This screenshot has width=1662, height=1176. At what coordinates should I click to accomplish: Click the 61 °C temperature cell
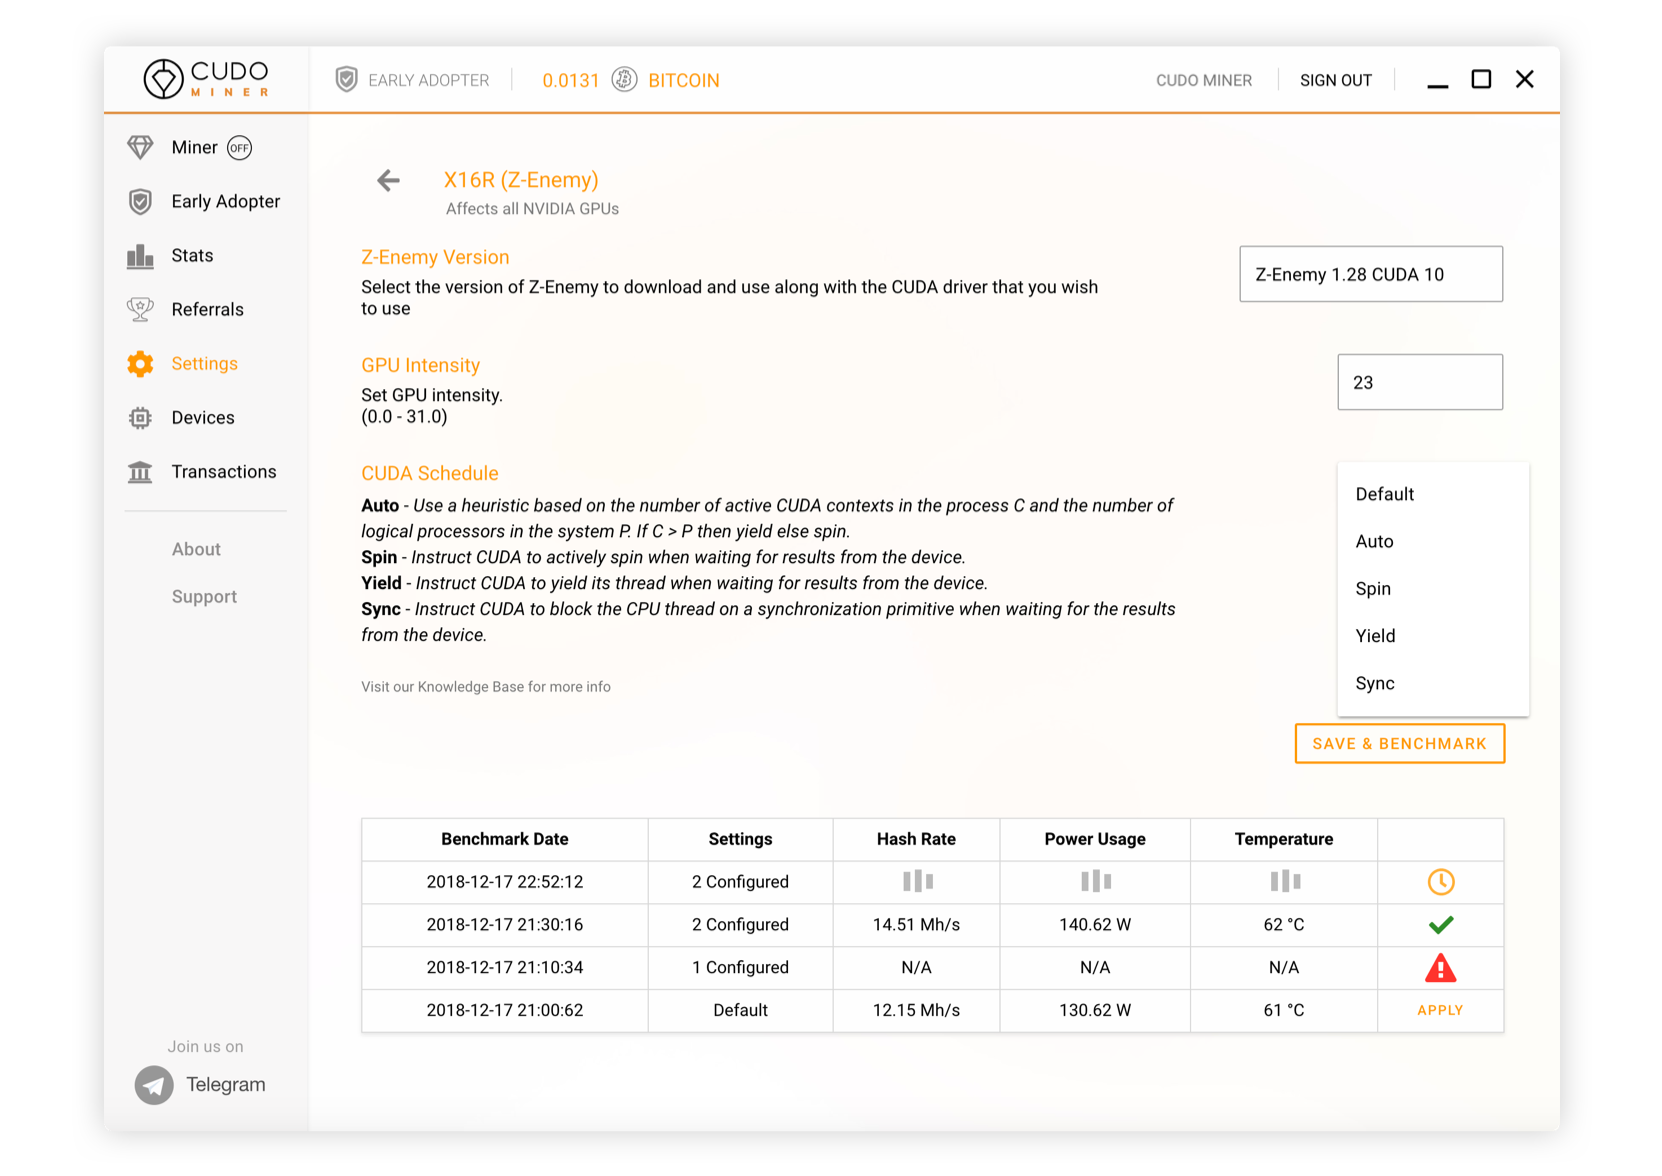click(1284, 1010)
